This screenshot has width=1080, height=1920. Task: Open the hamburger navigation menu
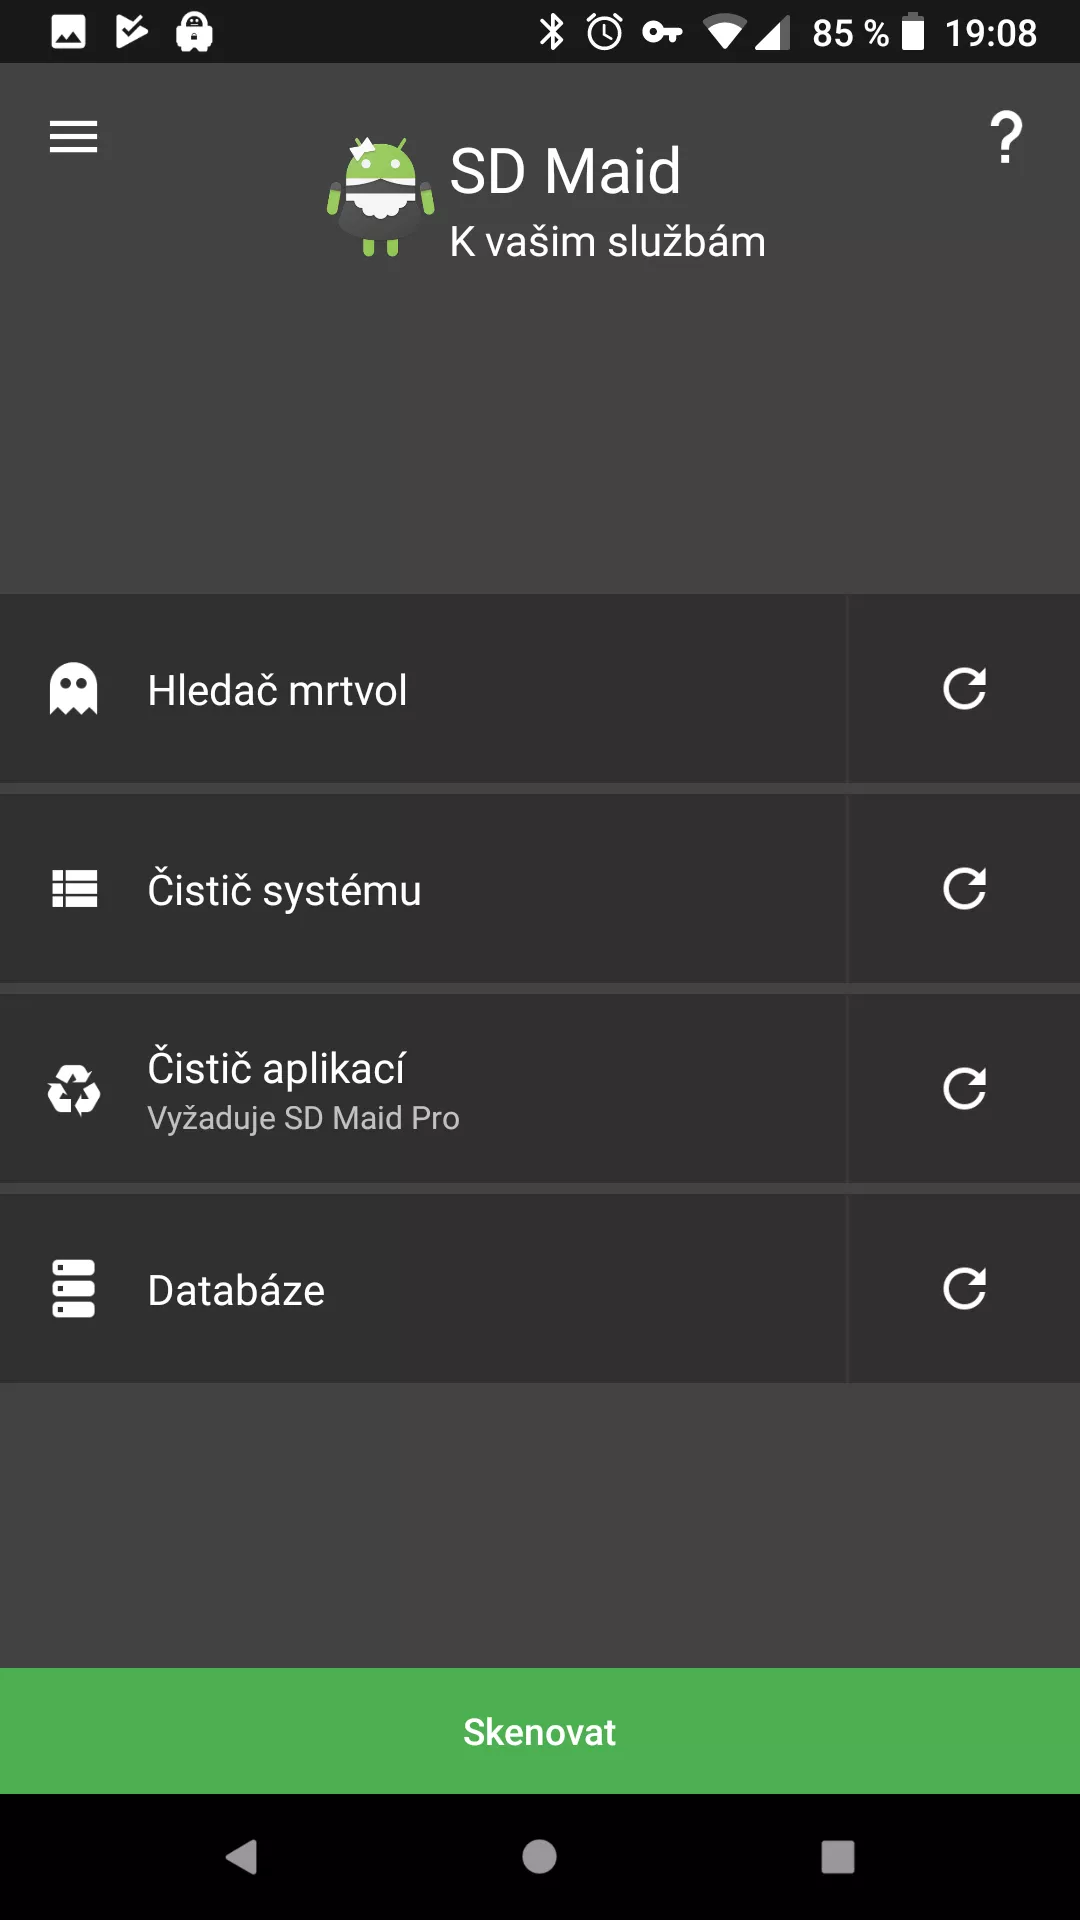pos(74,137)
